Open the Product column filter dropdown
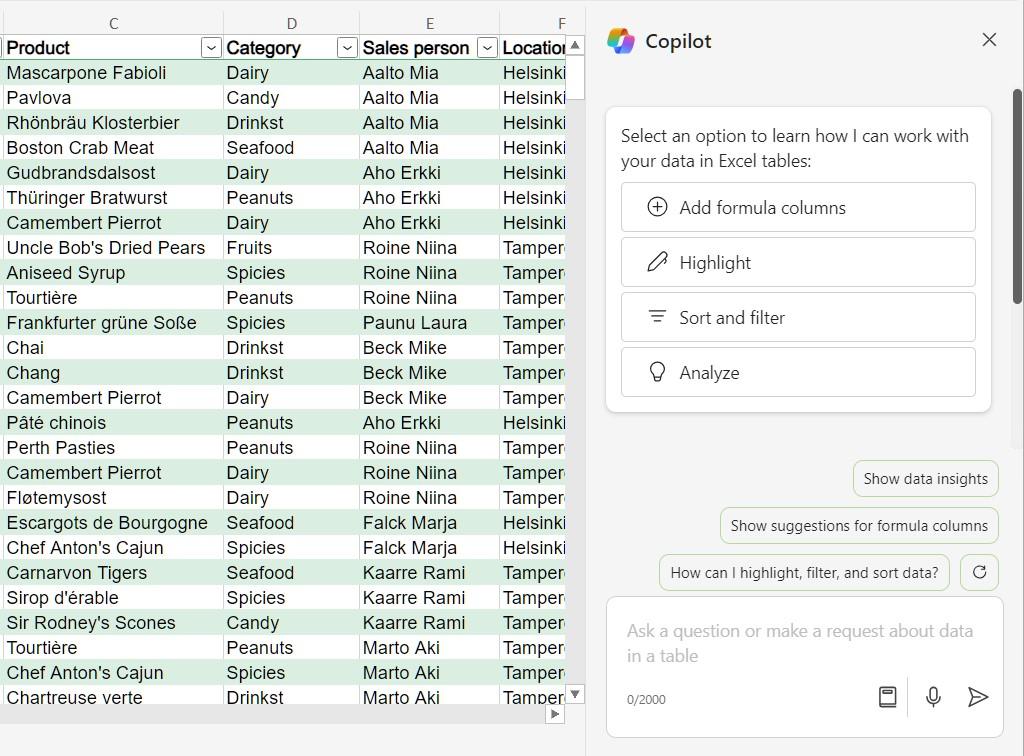Screen dimensions: 1024x756 click(x=211, y=48)
